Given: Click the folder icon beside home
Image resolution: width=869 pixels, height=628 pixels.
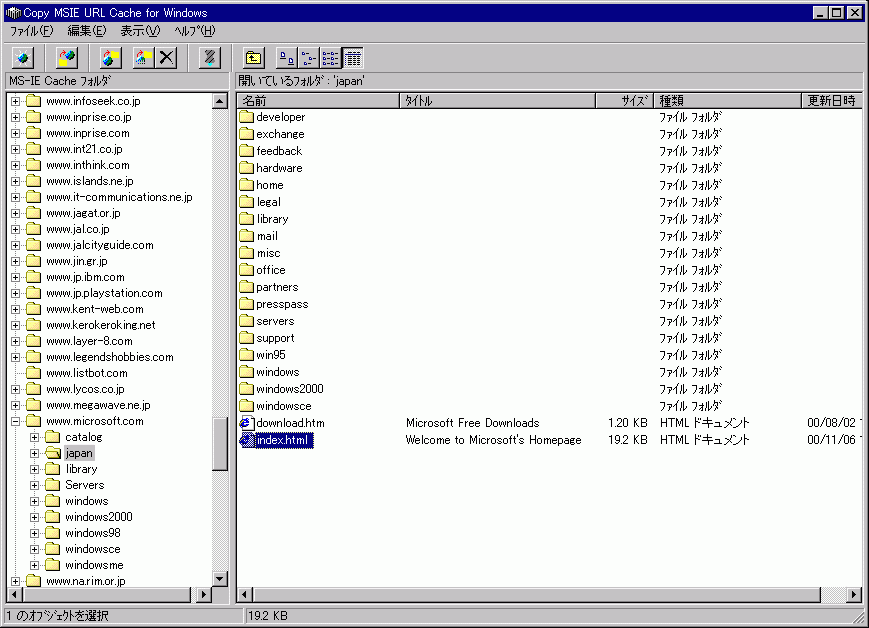Looking at the screenshot, I should point(247,185).
